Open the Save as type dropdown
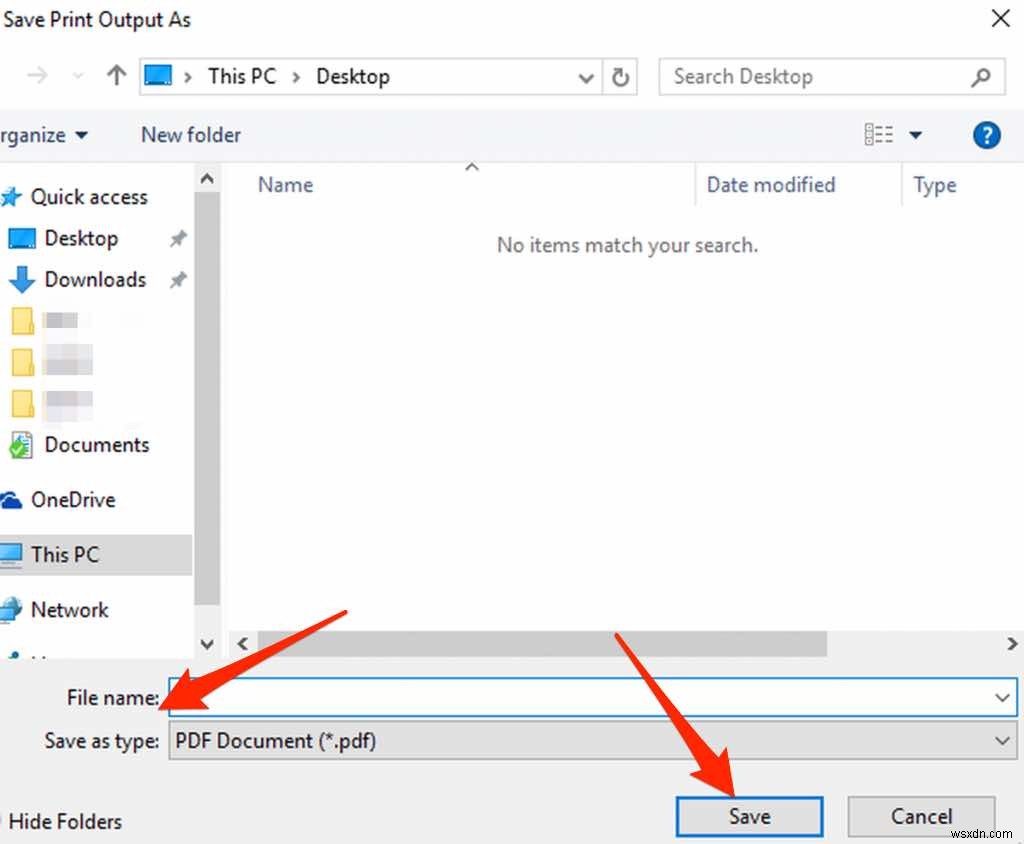This screenshot has width=1024, height=844. [x=1003, y=740]
